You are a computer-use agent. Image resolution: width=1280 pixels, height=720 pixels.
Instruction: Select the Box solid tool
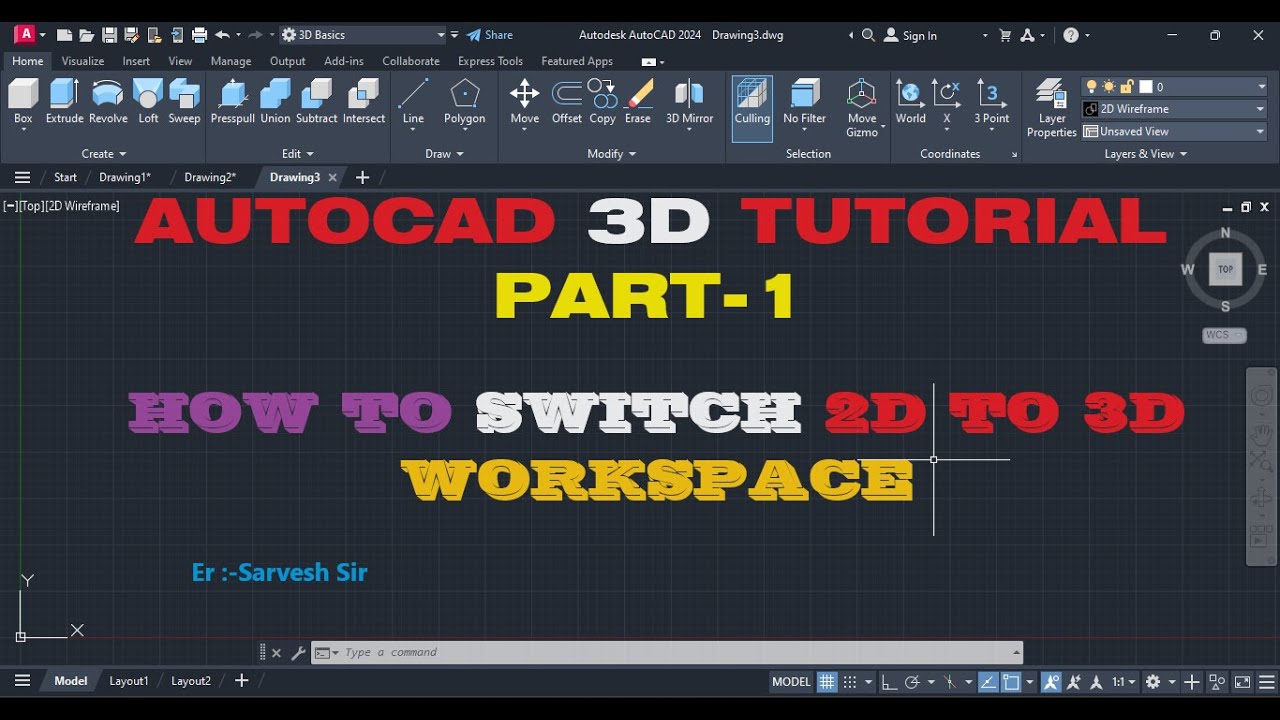[23, 102]
